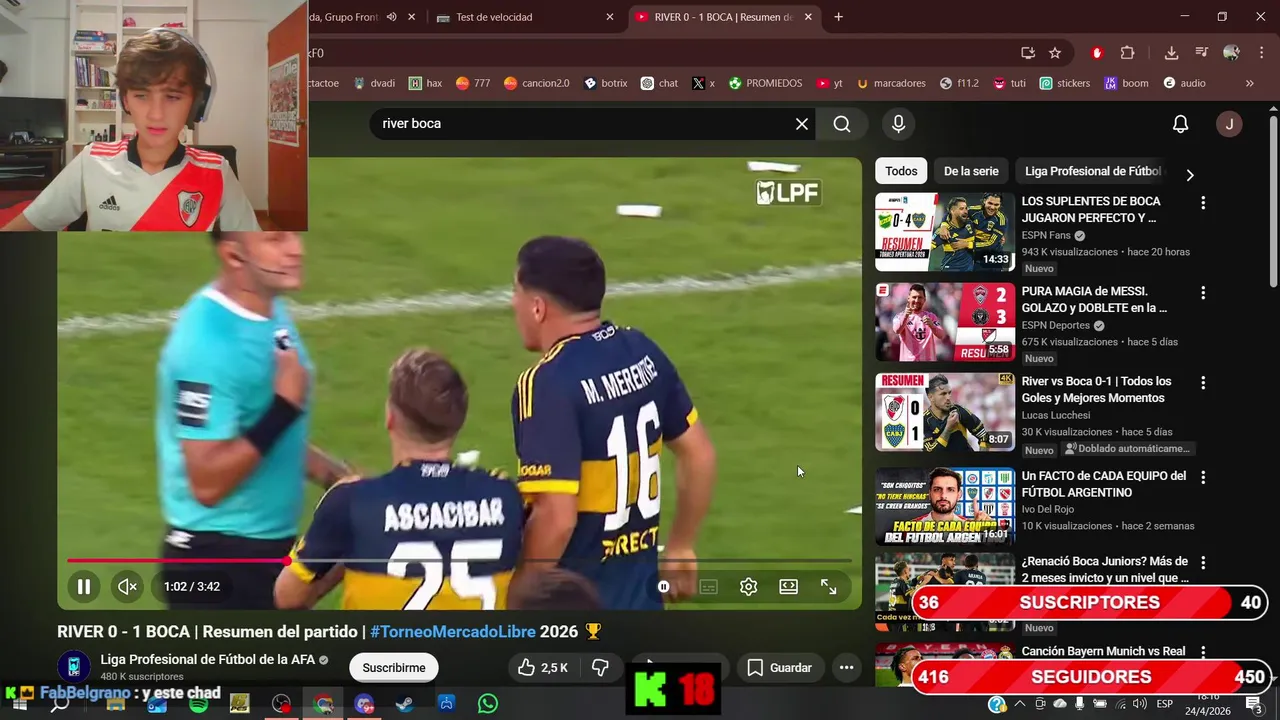1280x720 pixels.
Task: Open Steam from the taskbar
Action: 405,704
